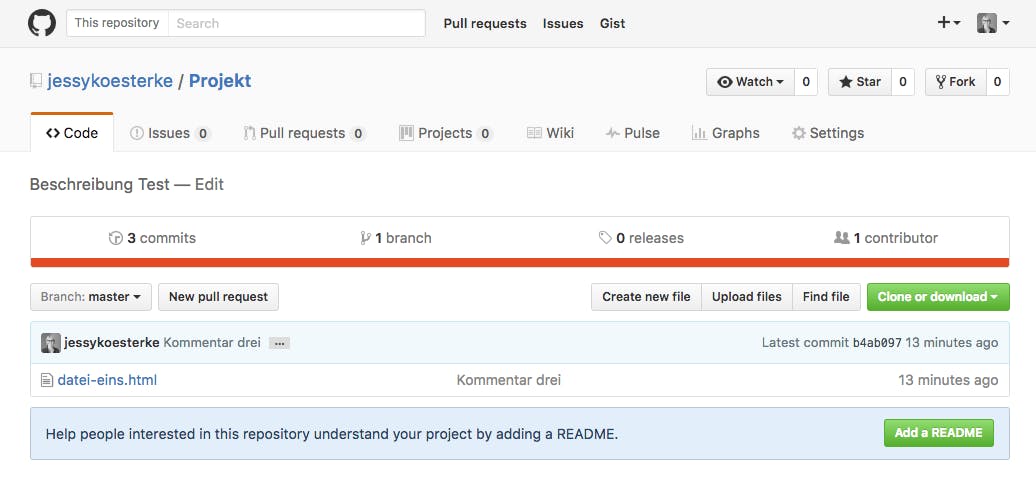Click the Add a README button
1036x488 pixels.
click(x=939, y=433)
